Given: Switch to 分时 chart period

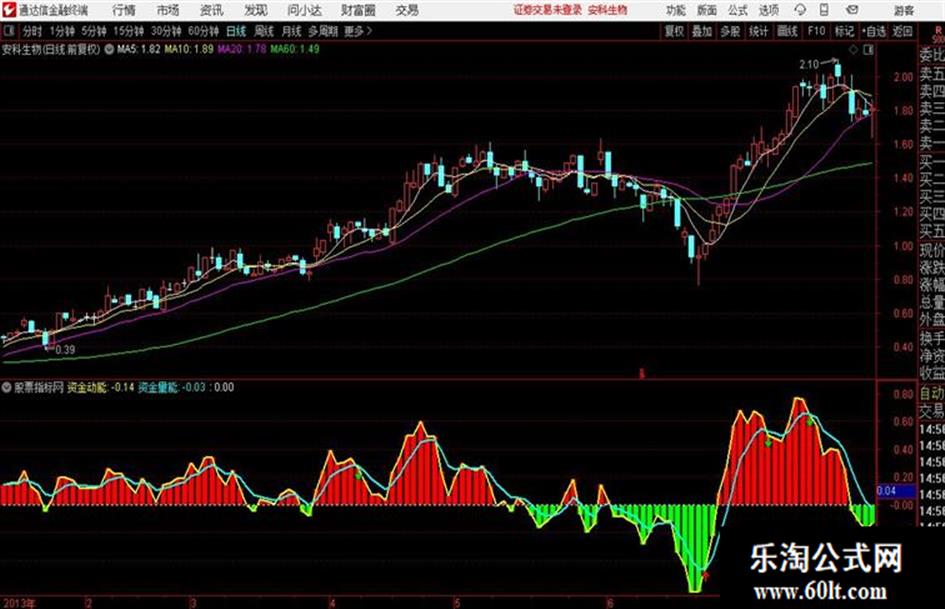Looking at the screenshot, I should 32,31.
